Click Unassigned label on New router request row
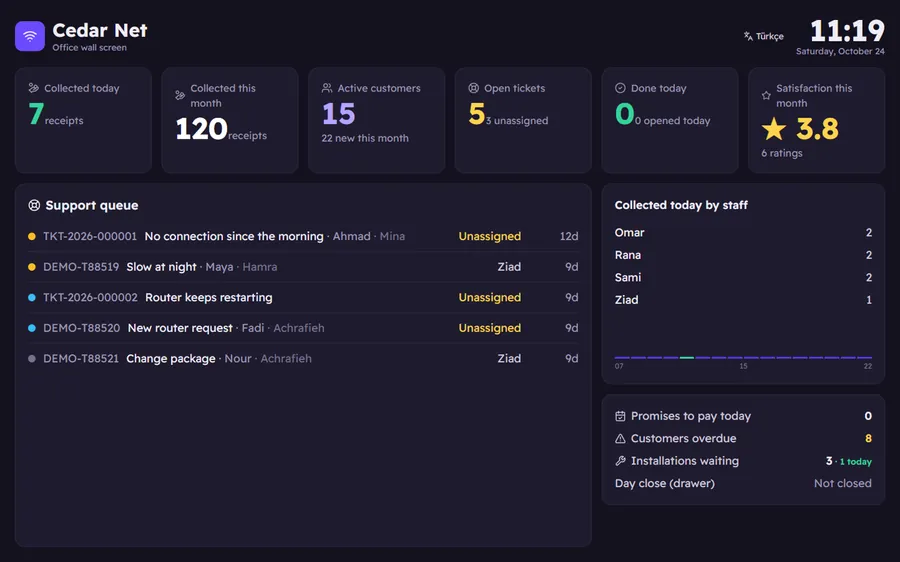This screenshot has width=900, height=562. coord(490,328)
